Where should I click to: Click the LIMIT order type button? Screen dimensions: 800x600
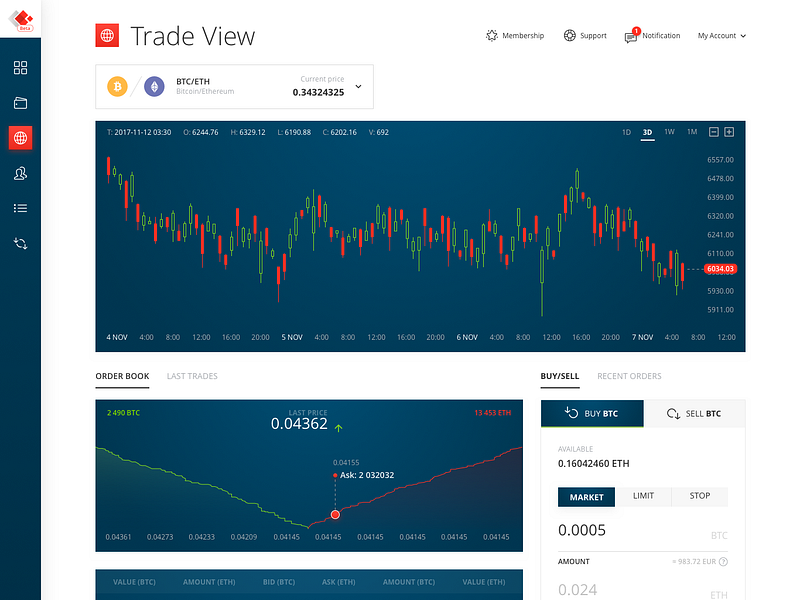(643, 497)
